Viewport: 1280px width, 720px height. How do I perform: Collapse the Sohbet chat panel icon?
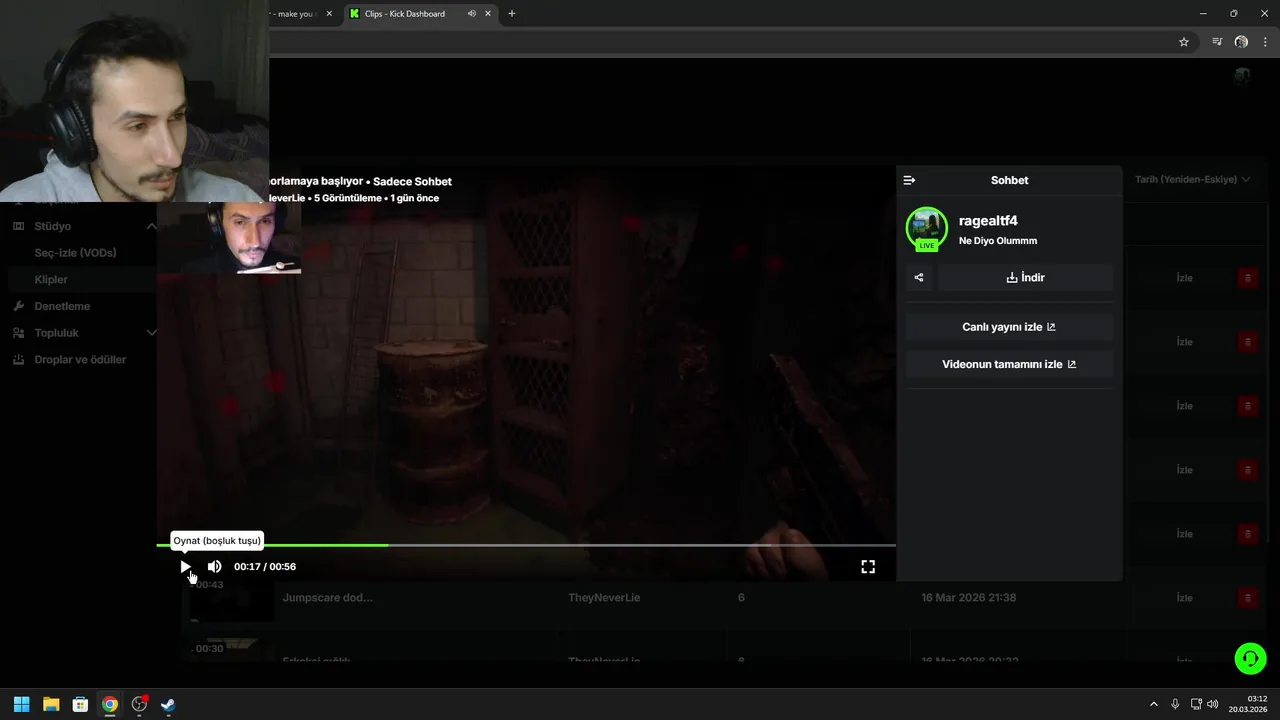[x=909, y=180]
